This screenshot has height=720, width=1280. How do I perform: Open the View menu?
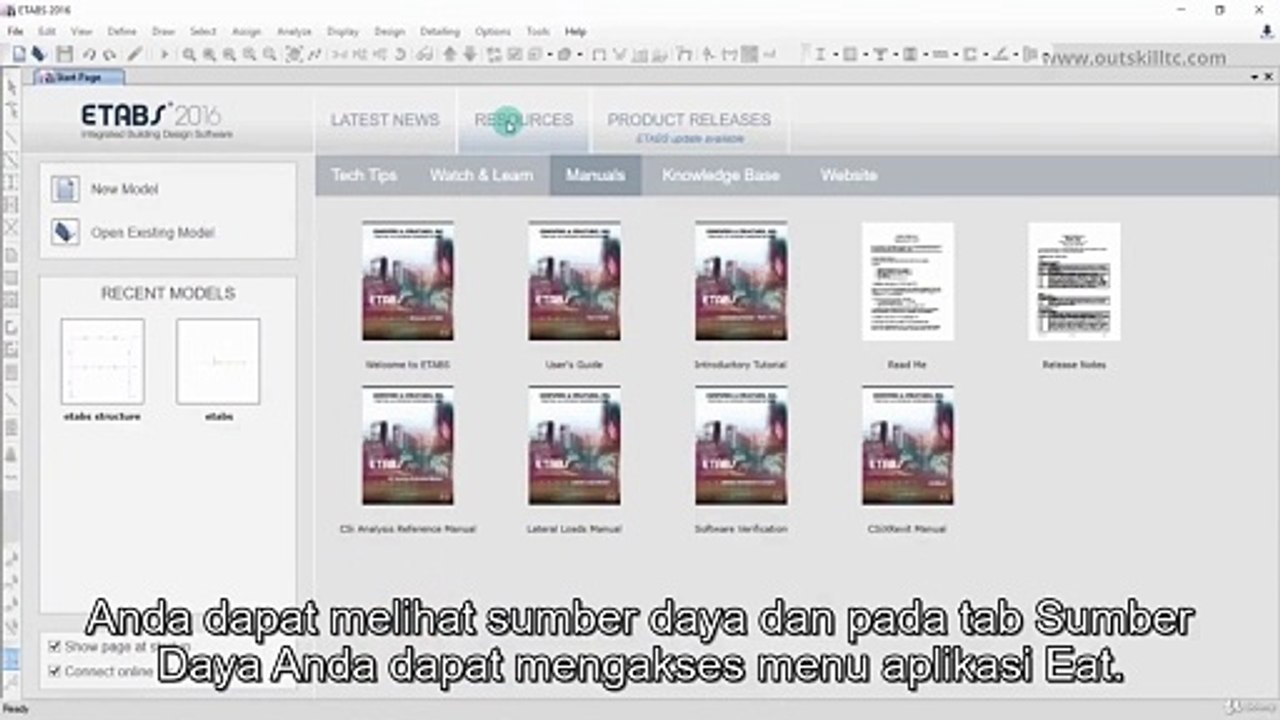point(81,32)
